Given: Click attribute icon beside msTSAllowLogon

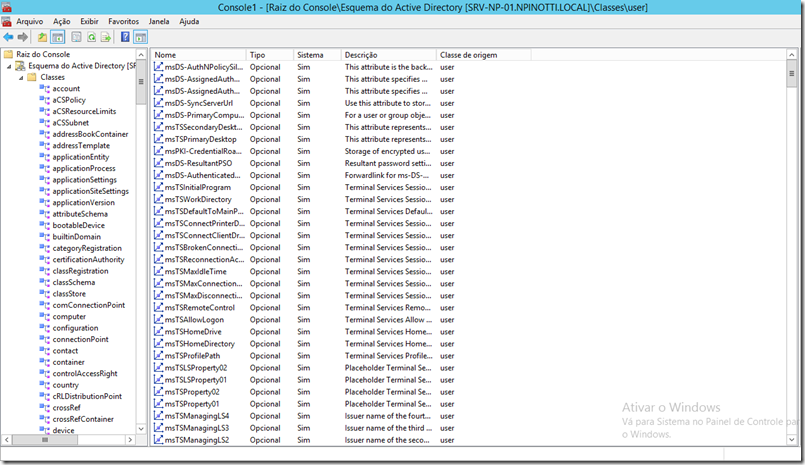Looking at the screenshot, I should point(158,320).
